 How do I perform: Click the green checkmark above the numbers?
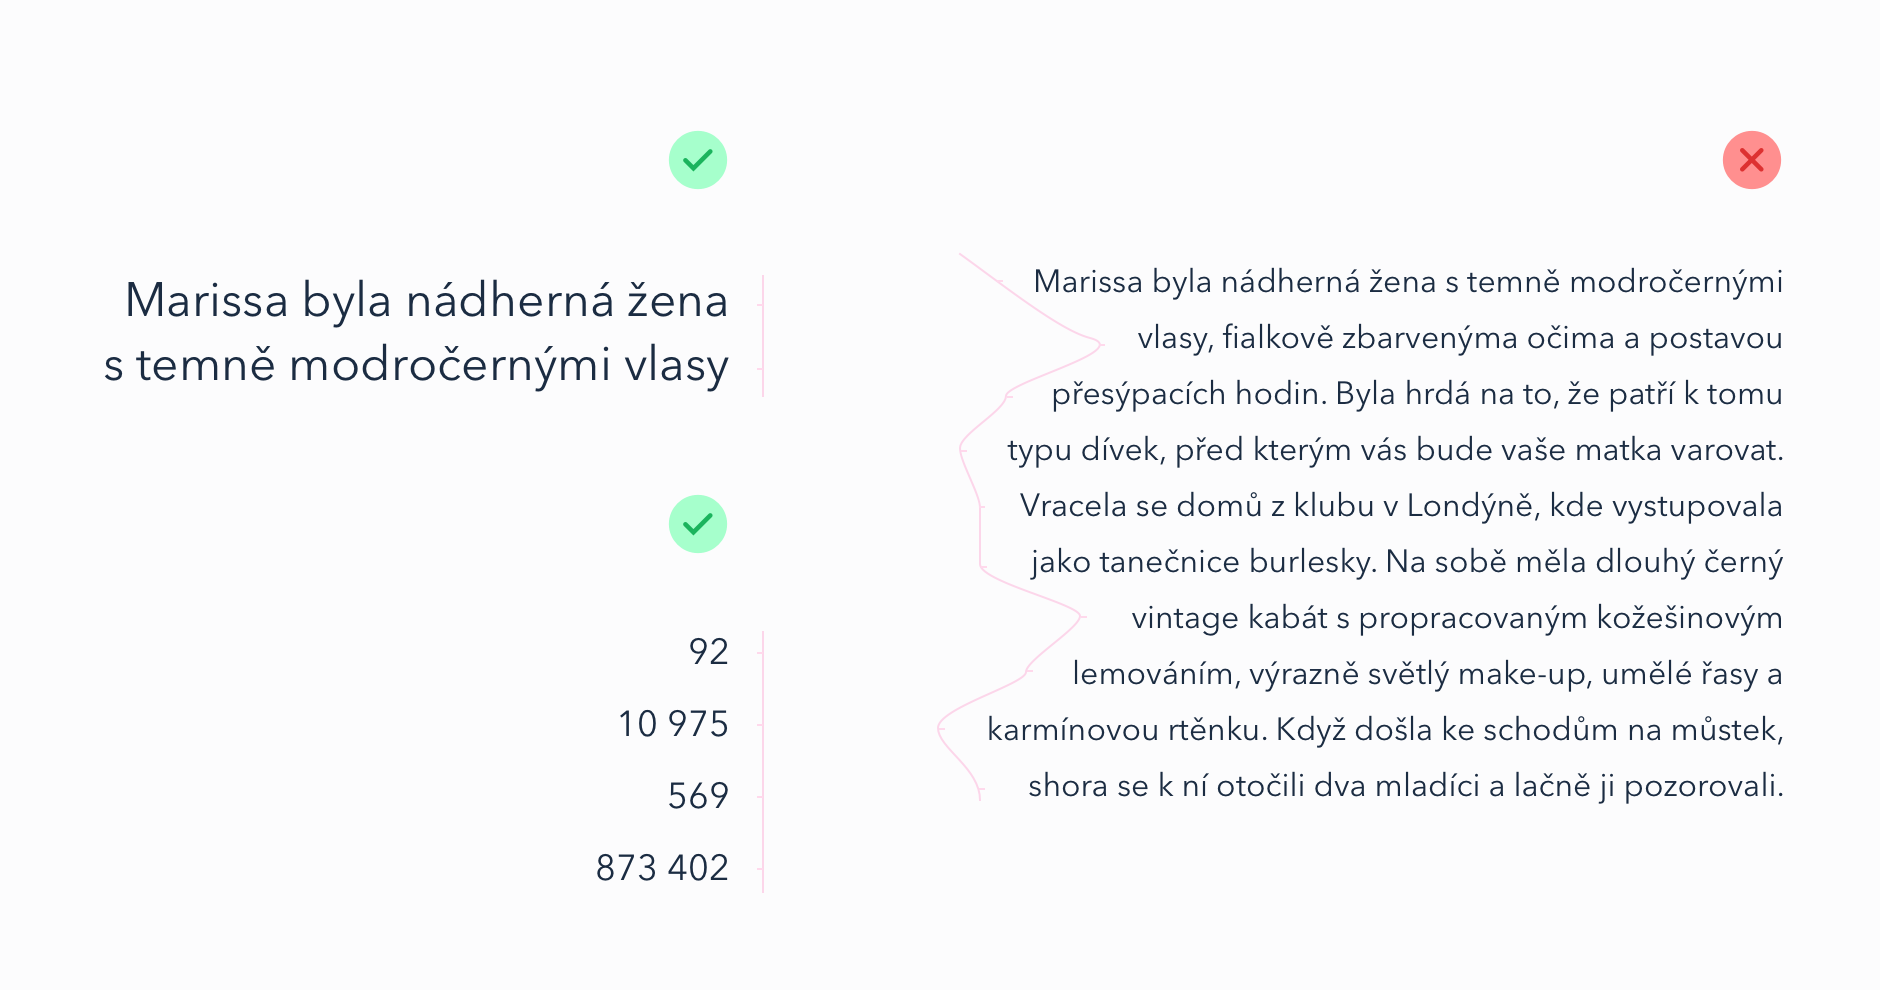click(698, 524)
